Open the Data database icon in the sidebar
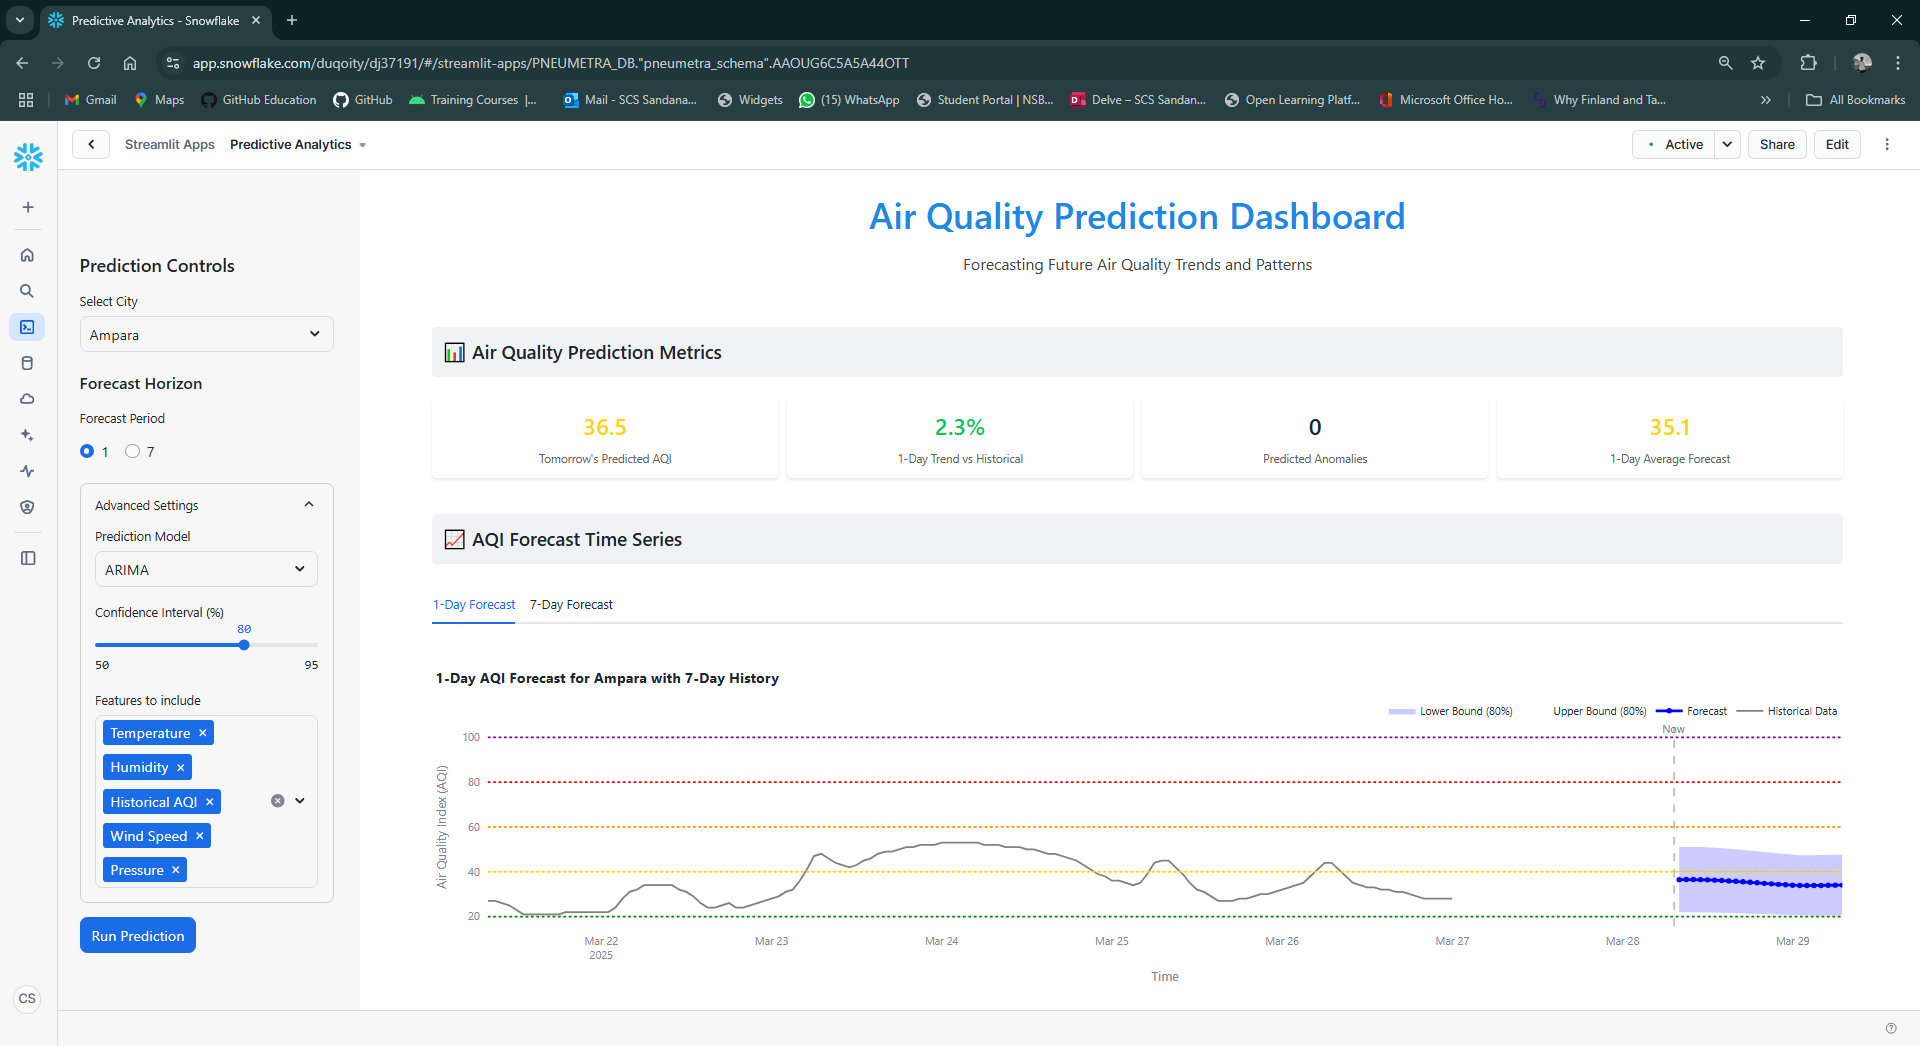This screenshot has width=1920, height=1046. (27, 363)
